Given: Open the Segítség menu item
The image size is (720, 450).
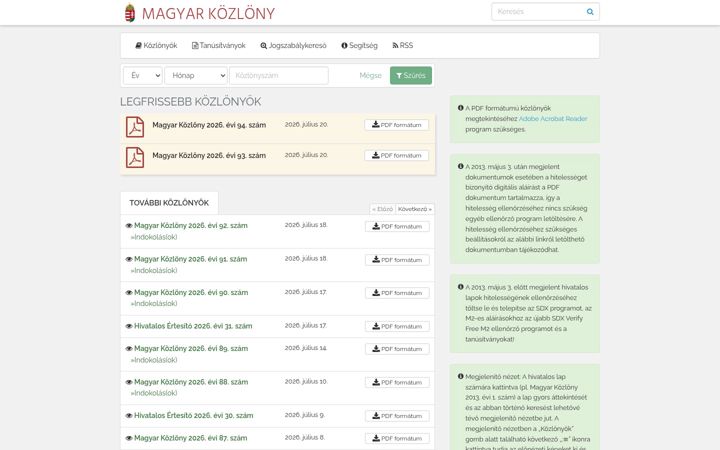Looking at the screenshot, I should click(360, 45).
